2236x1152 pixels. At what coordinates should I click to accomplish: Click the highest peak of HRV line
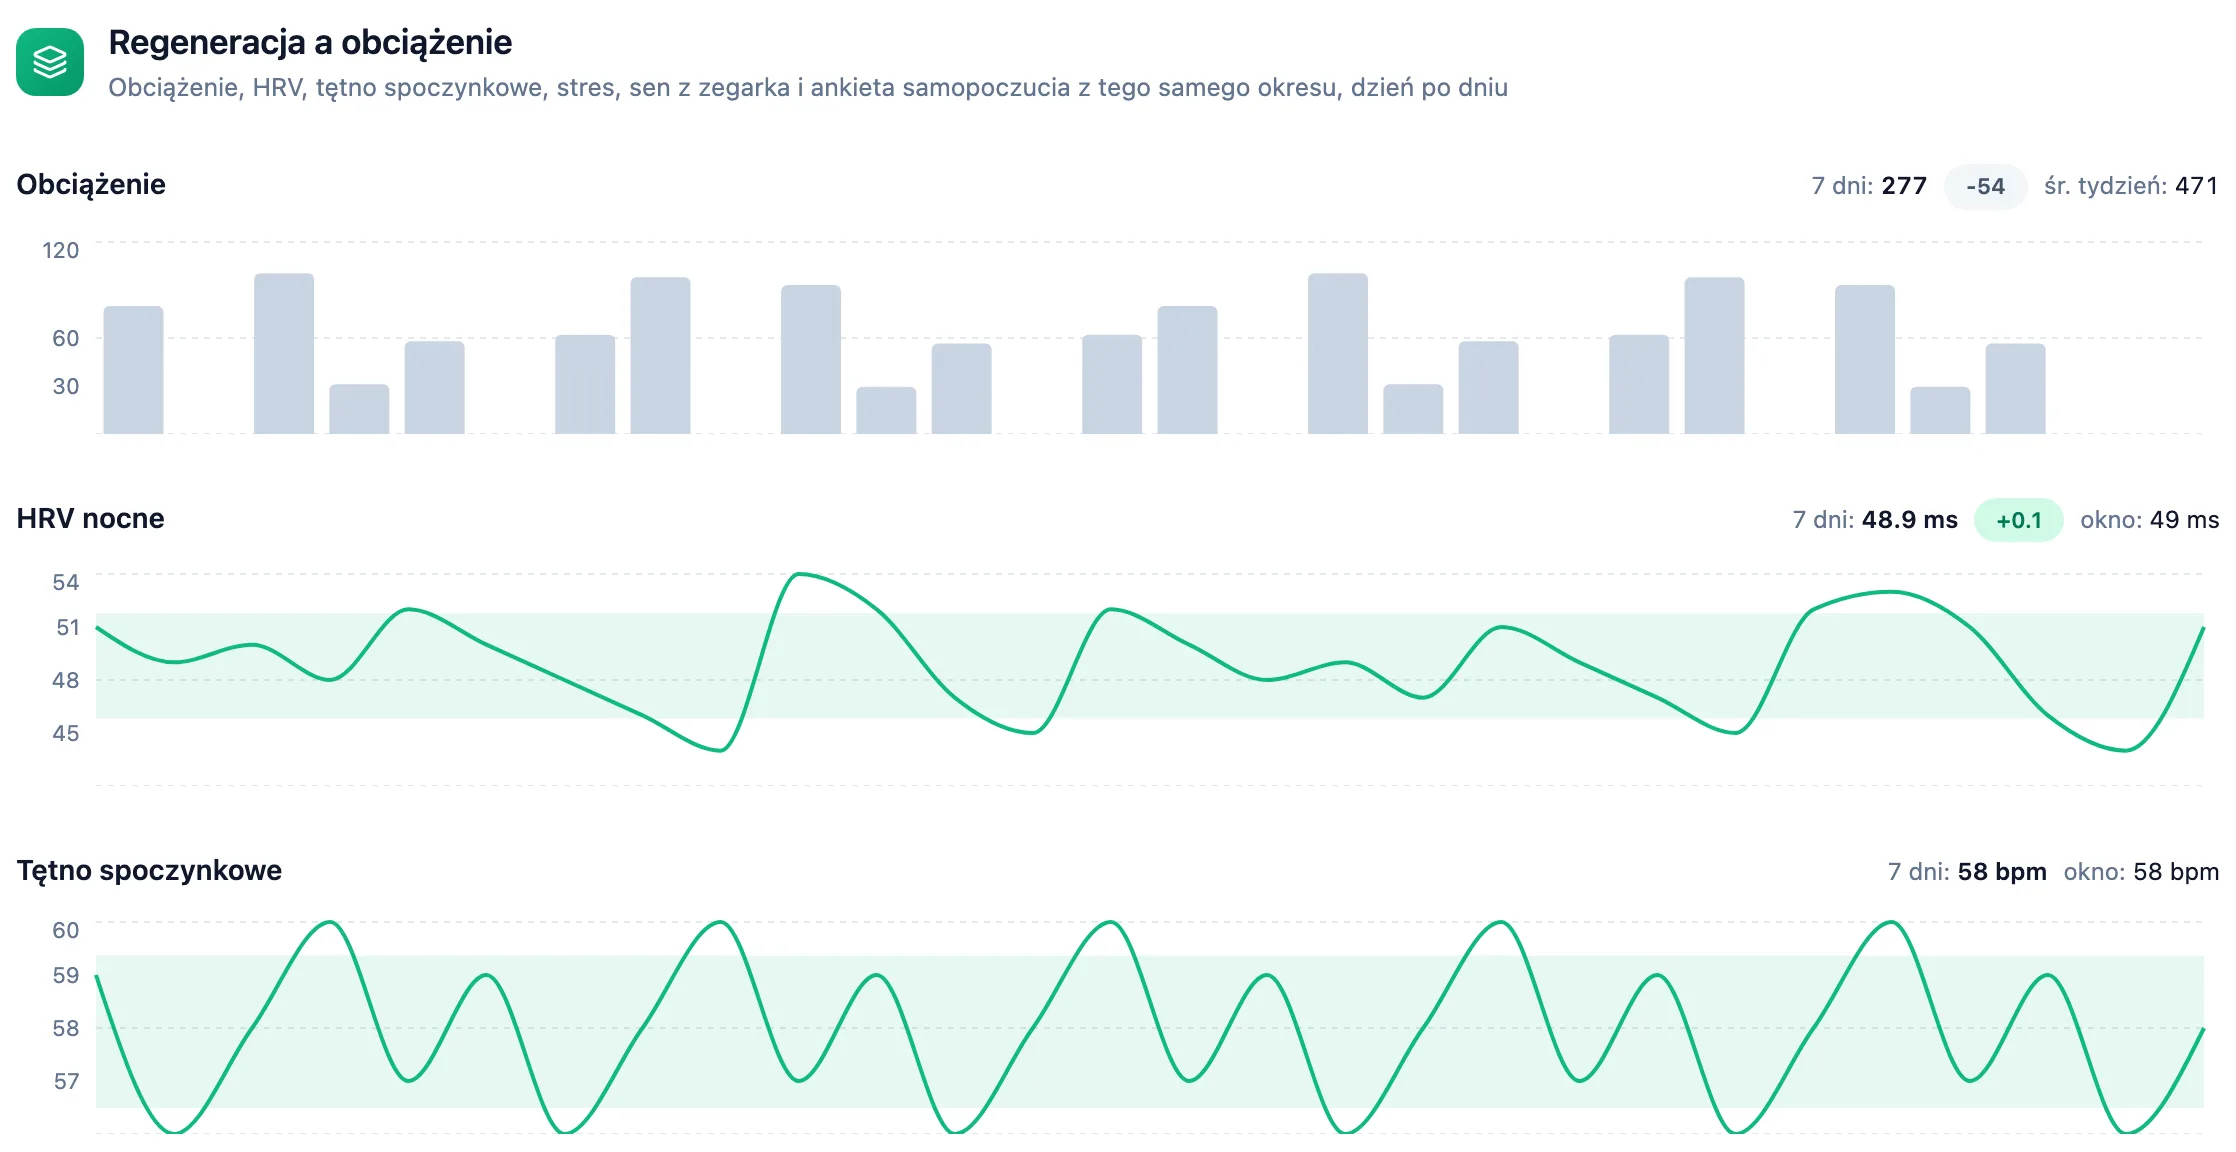pos(798,575)
